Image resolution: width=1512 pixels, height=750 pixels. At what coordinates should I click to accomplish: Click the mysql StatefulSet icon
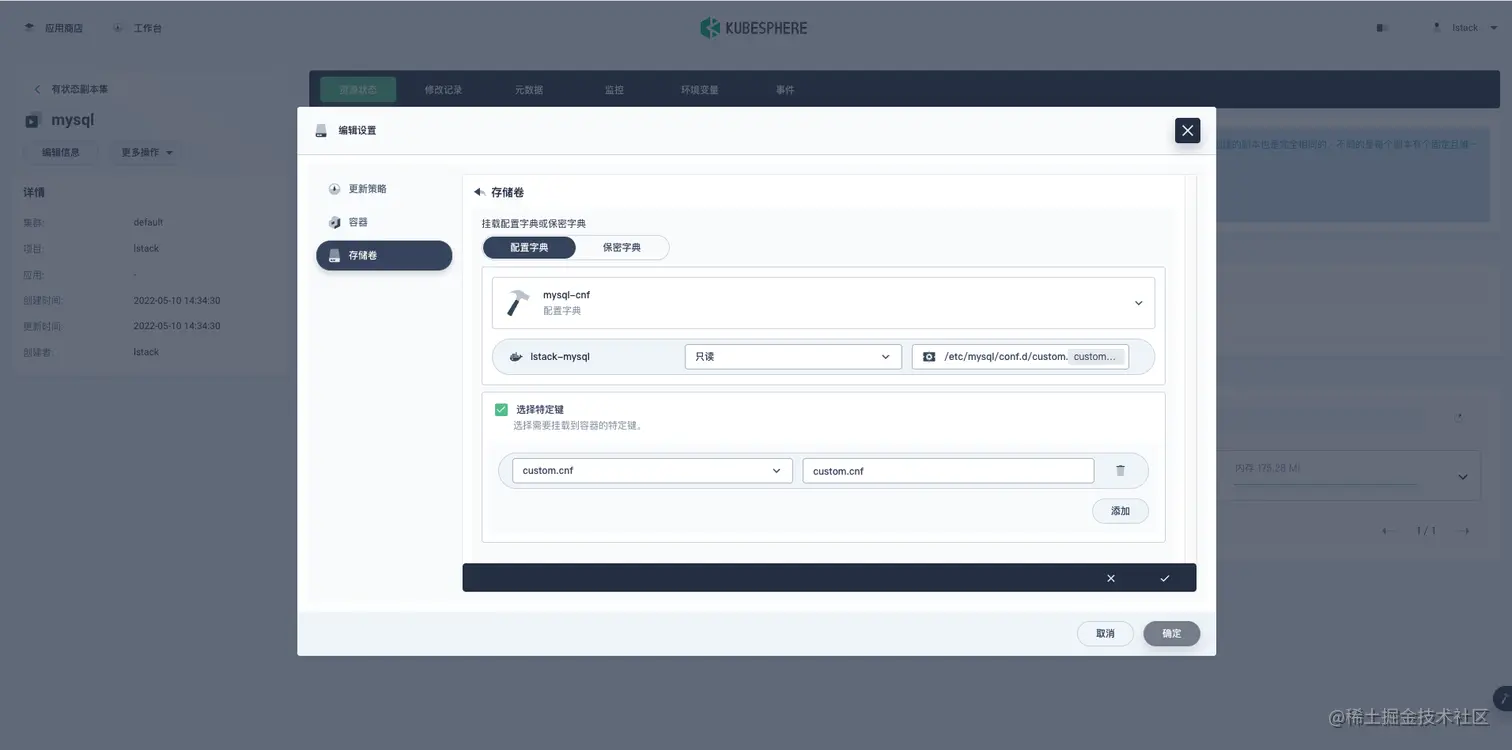tap(32, 120)
